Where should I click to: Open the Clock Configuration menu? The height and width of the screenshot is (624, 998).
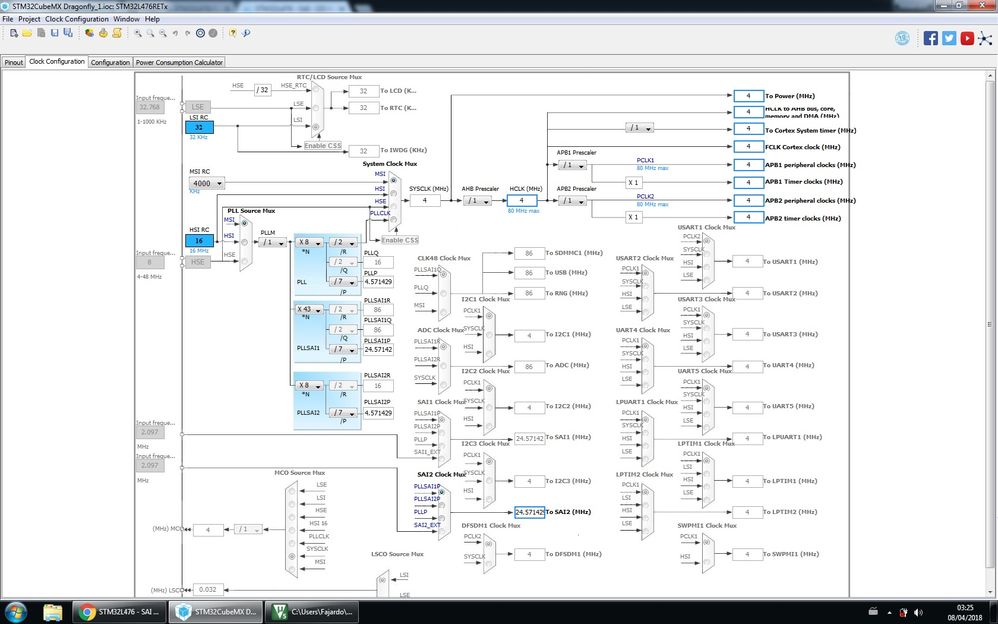click(x=77, y=19)
